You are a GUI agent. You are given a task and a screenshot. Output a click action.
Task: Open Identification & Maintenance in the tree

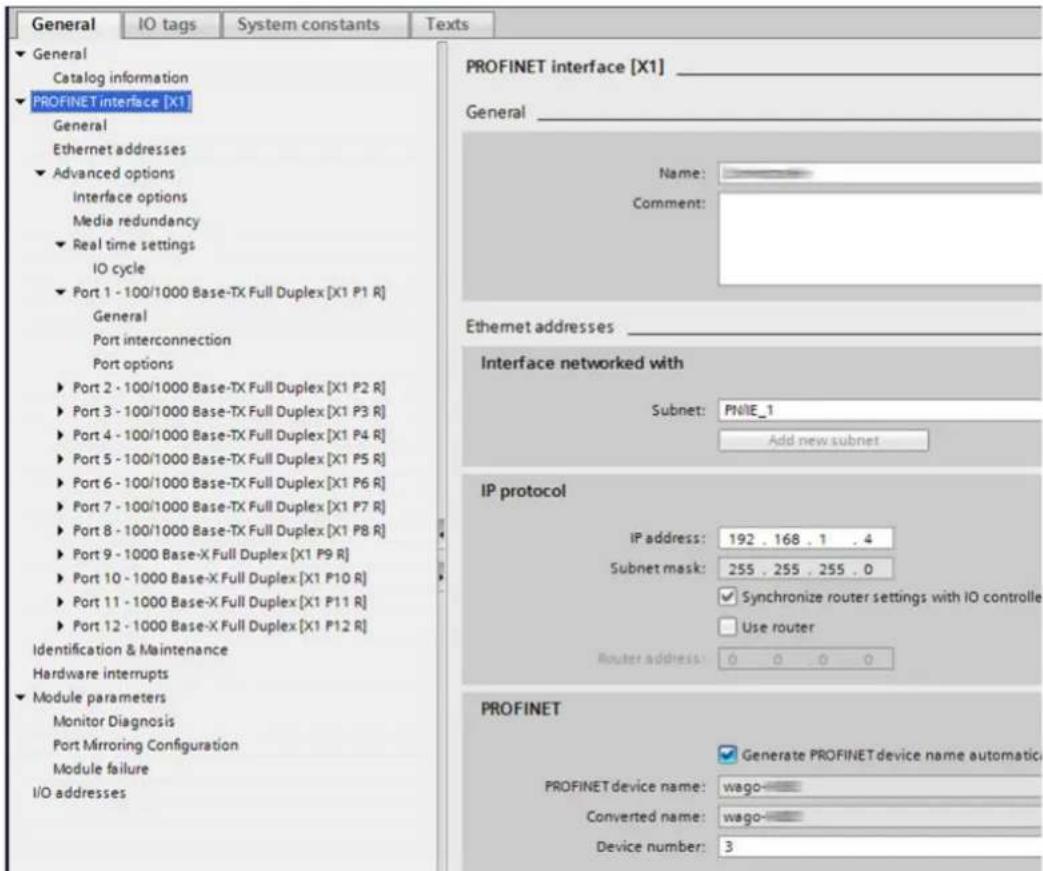(130, 650)
